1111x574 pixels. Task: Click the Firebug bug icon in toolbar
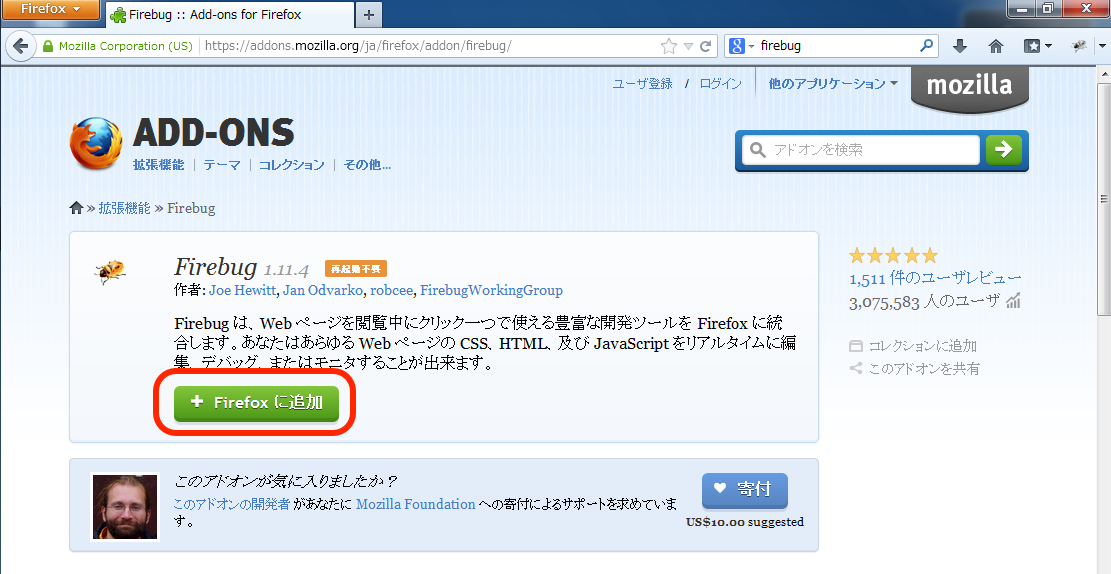[x=1080, y=46]
